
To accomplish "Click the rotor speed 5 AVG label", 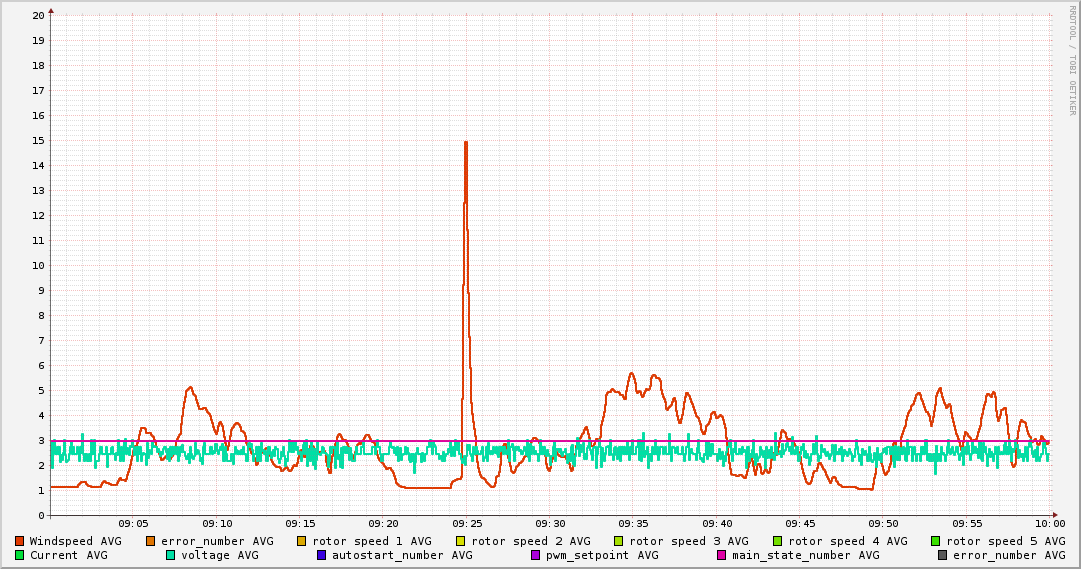I will [x=1006, y=541].
